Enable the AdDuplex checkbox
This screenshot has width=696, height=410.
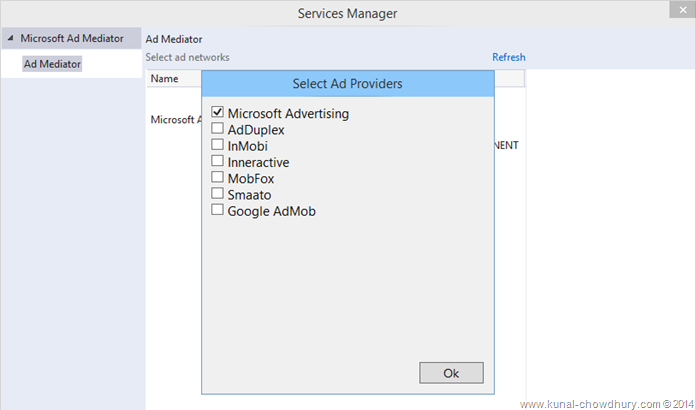click(x=217, y=129)
